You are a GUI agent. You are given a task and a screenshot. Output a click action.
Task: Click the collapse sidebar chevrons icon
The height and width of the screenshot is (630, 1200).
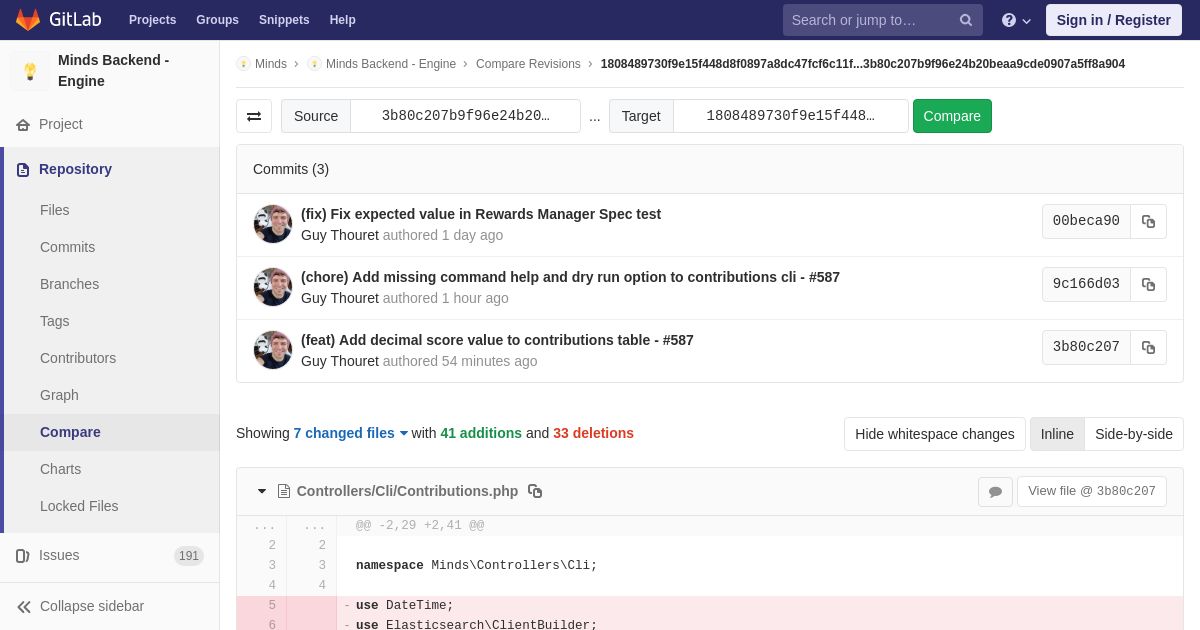click(24, 606)
